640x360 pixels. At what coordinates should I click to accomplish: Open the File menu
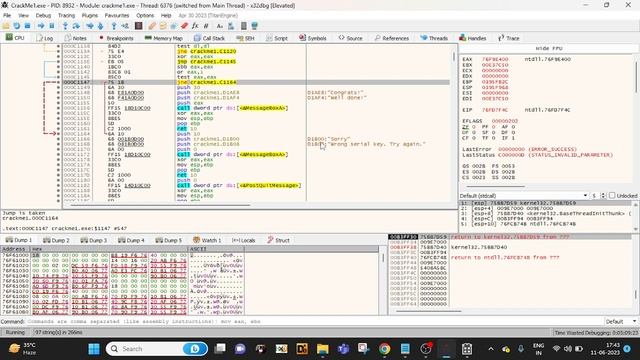[x=7, y=15]
